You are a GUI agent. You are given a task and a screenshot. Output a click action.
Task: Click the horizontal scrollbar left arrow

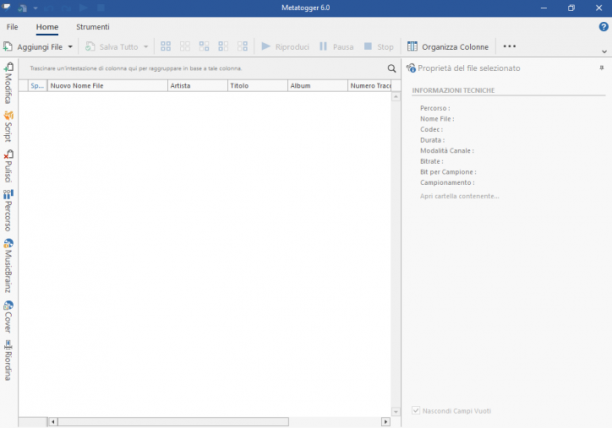[53, 422]
